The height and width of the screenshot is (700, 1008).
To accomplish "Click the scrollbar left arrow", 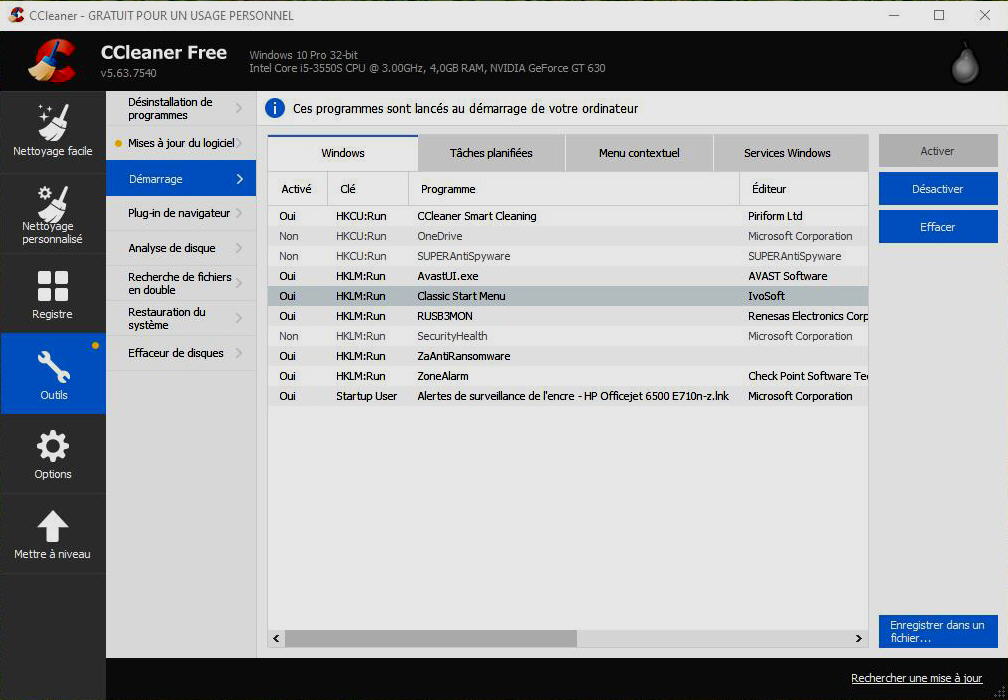I will coord(276,638).
